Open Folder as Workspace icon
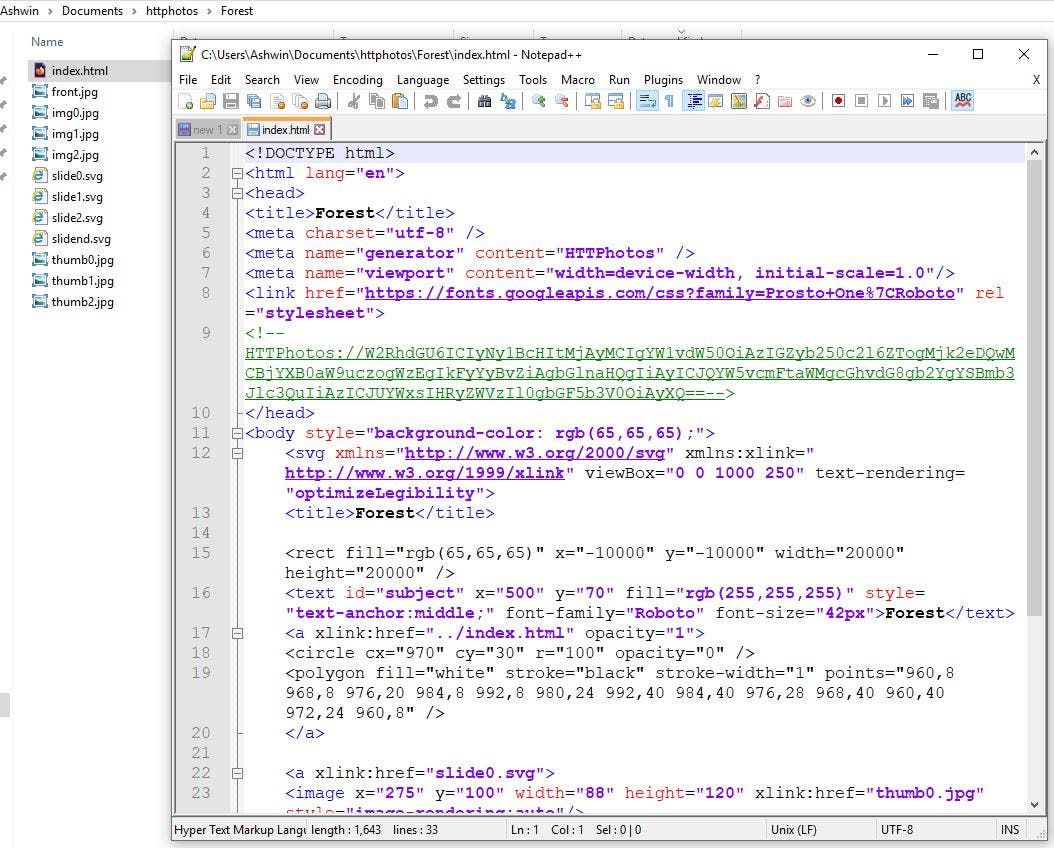 [784, 101]
